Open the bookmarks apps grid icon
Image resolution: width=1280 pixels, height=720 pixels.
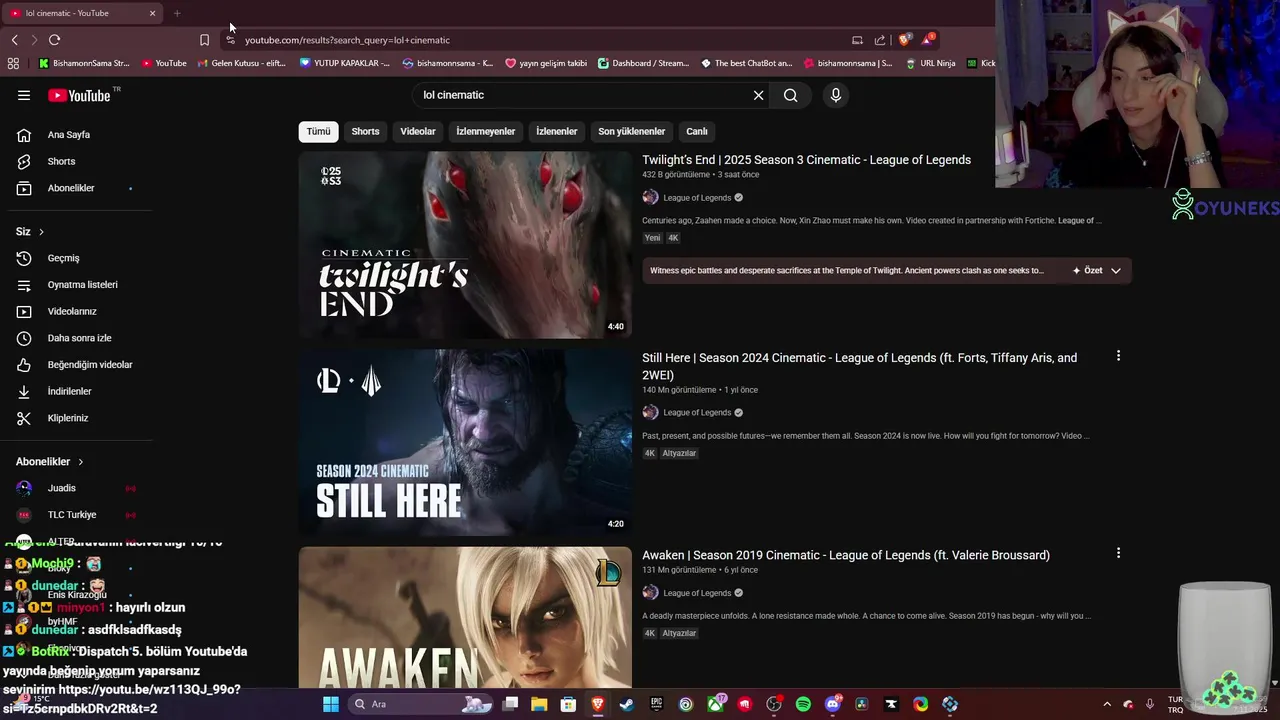[x=13, y=63]
